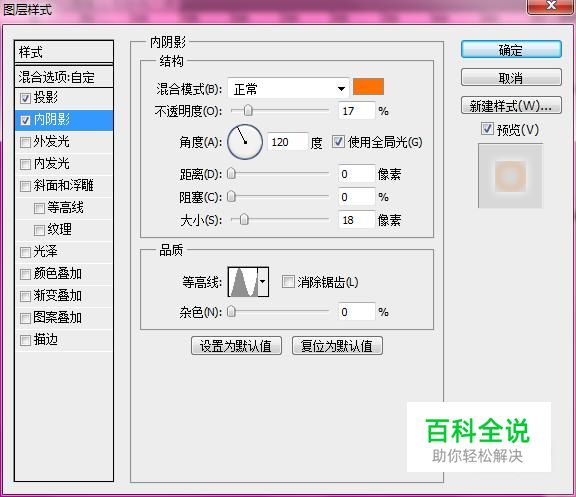Screen dimensions: 576x497
Task: Click the angle dial control
Action: (x=245, y=142)
